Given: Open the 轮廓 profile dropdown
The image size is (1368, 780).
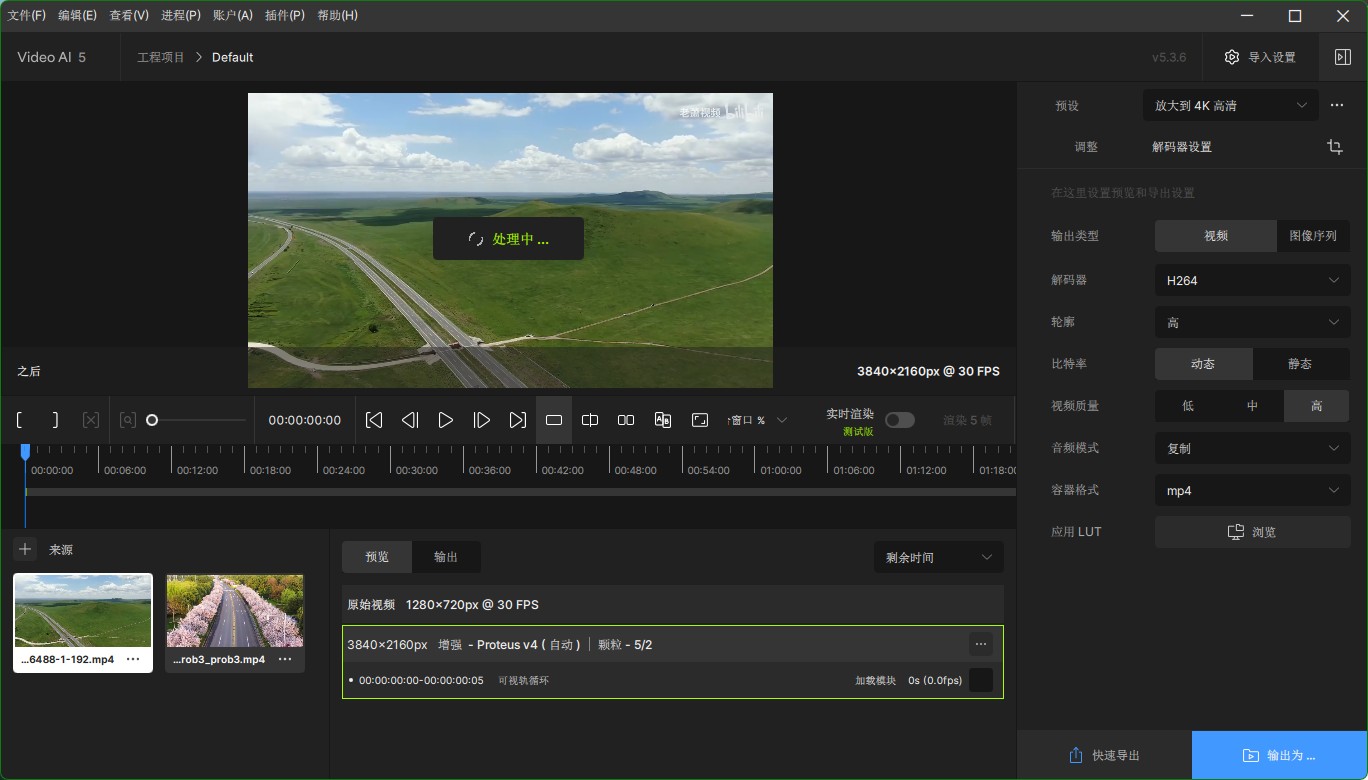Looking at the screenshot, I should (1252, 322).
